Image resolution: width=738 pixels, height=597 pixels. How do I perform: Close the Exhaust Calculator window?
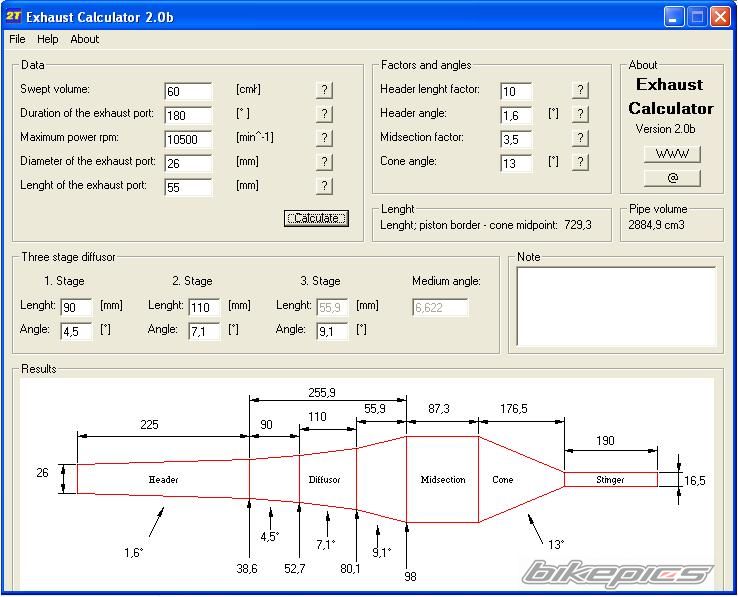pyautogui.click(x=720, y=17)
